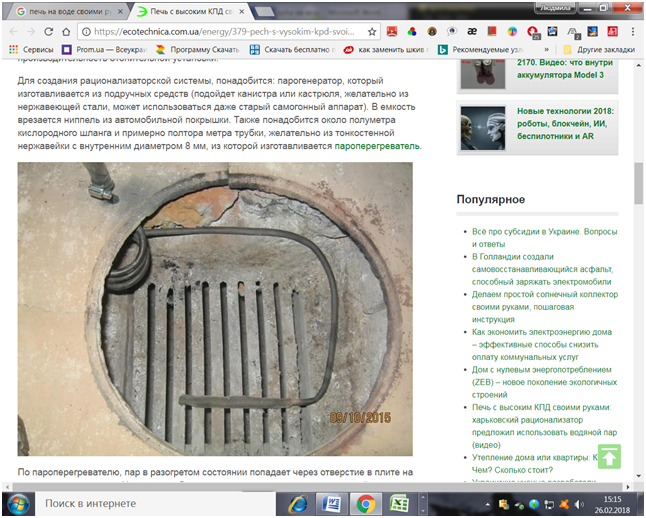Image resolution: width=646 pixels, height=518 pixels.
Task: Open the extension showing badge 2
Action: pyautogui.click(x=573, y=32)
